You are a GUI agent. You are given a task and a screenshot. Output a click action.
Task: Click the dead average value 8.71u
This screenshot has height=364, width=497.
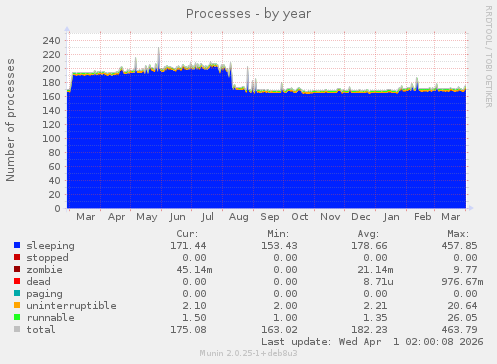click(x=378, y=282)
